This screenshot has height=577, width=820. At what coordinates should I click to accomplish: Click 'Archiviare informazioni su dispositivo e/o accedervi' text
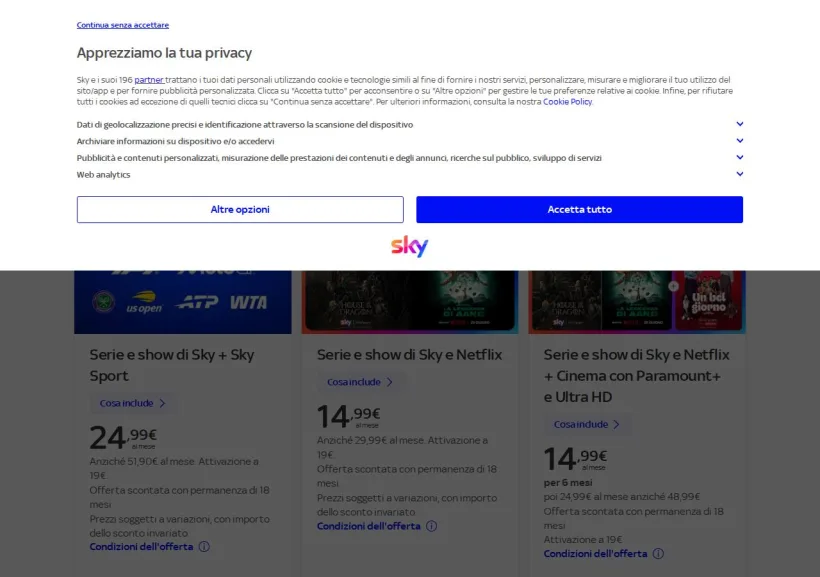pos(175,141)
